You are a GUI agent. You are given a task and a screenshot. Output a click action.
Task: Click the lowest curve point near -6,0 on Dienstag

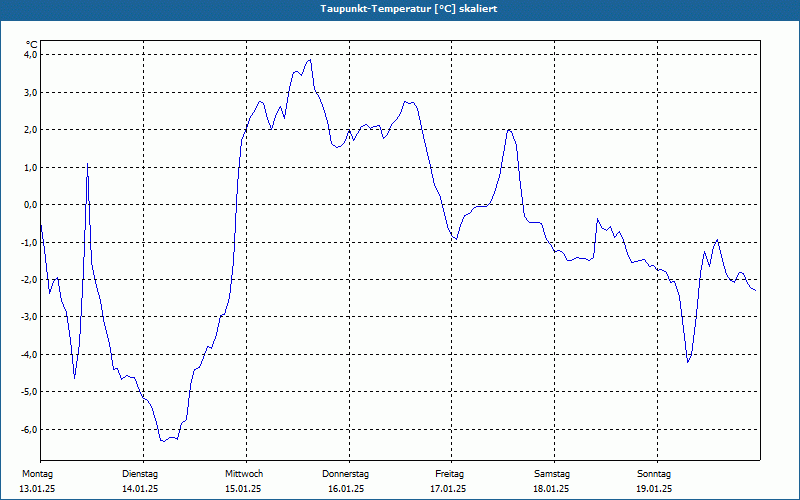click(x=163, y=441)
